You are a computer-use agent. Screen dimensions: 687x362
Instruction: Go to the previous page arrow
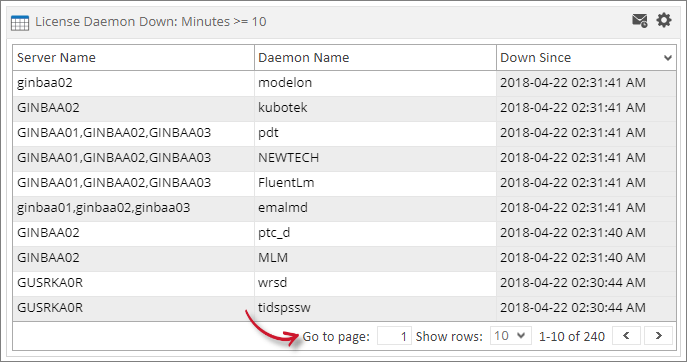click(626, 336)
